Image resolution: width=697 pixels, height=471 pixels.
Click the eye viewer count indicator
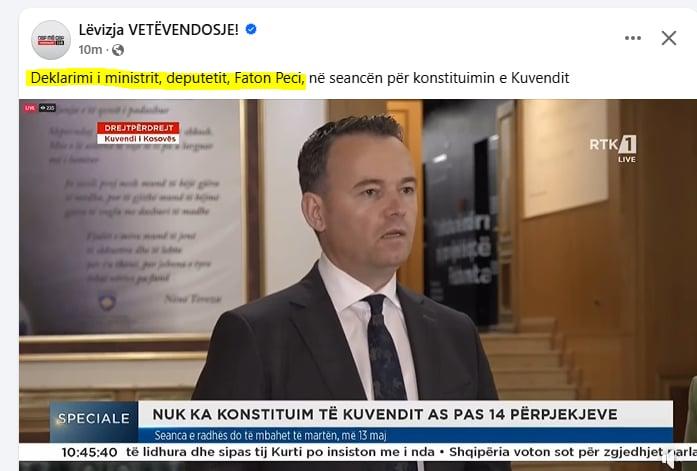[x=47, y=108]
